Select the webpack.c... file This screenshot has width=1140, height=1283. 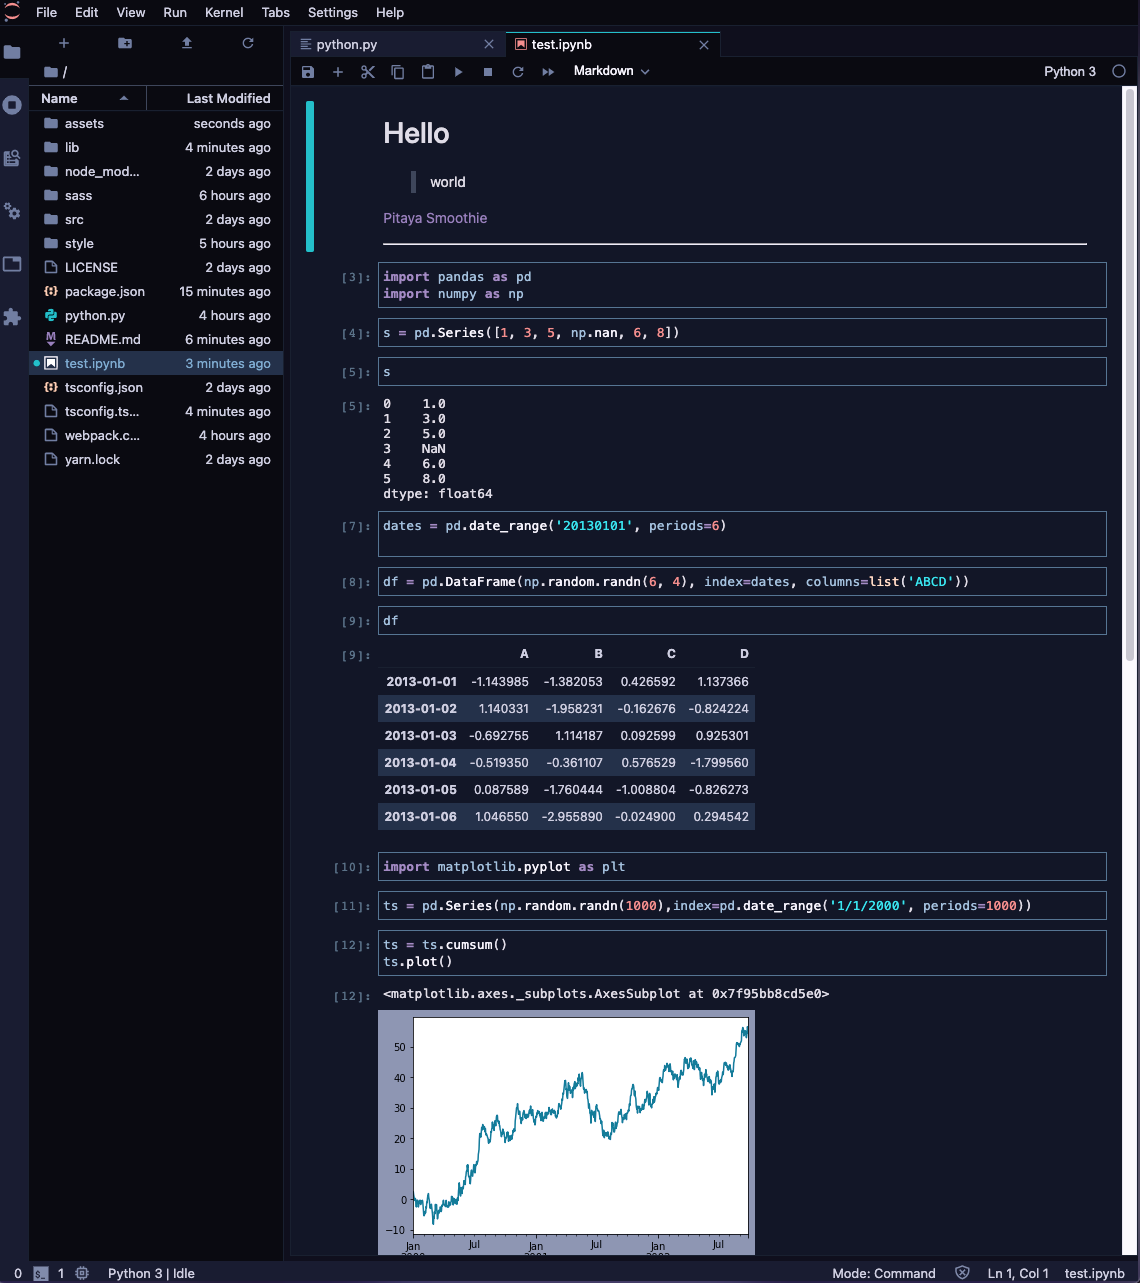pos(156,435)
